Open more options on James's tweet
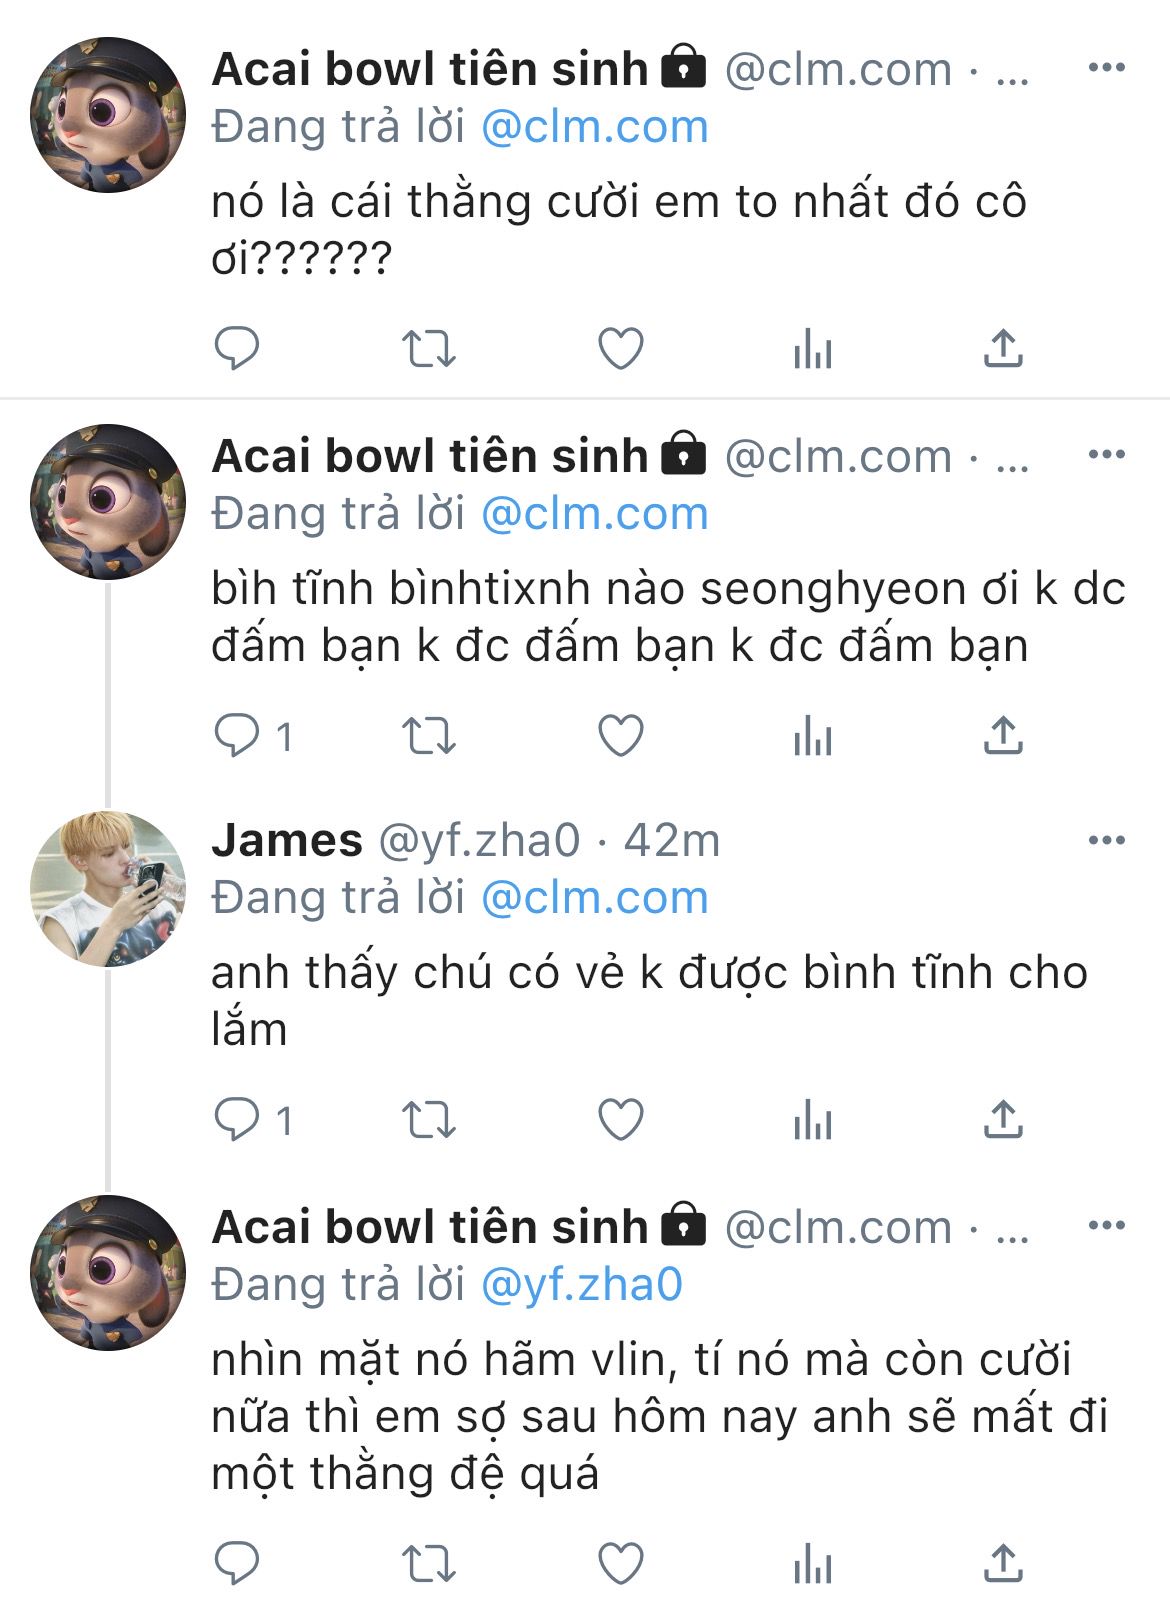1170x1610 pixels. click(x=1106, y=840)
